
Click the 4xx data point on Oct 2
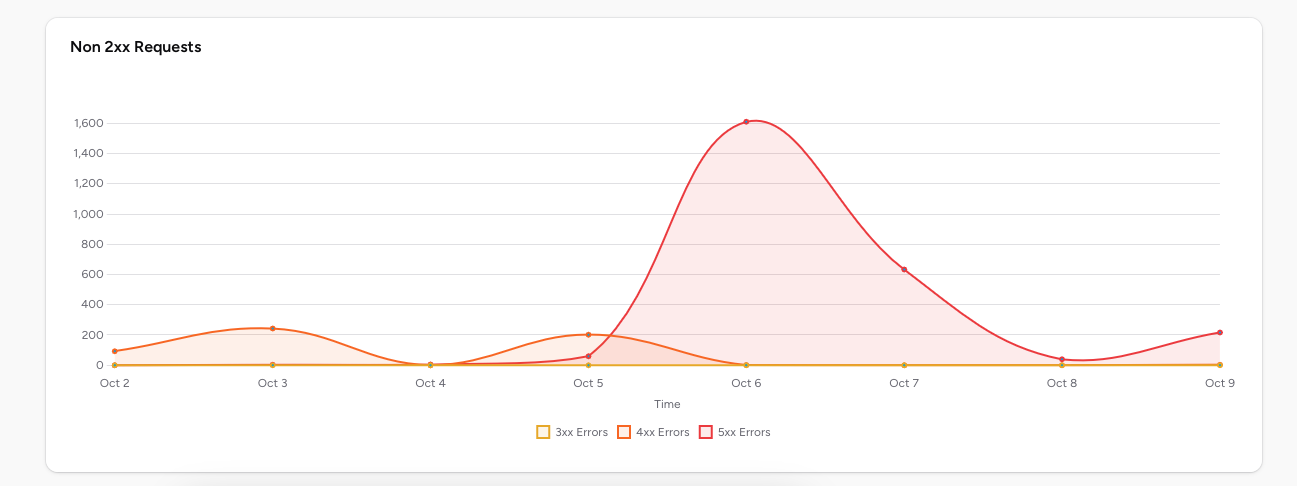tap(115, 351)
